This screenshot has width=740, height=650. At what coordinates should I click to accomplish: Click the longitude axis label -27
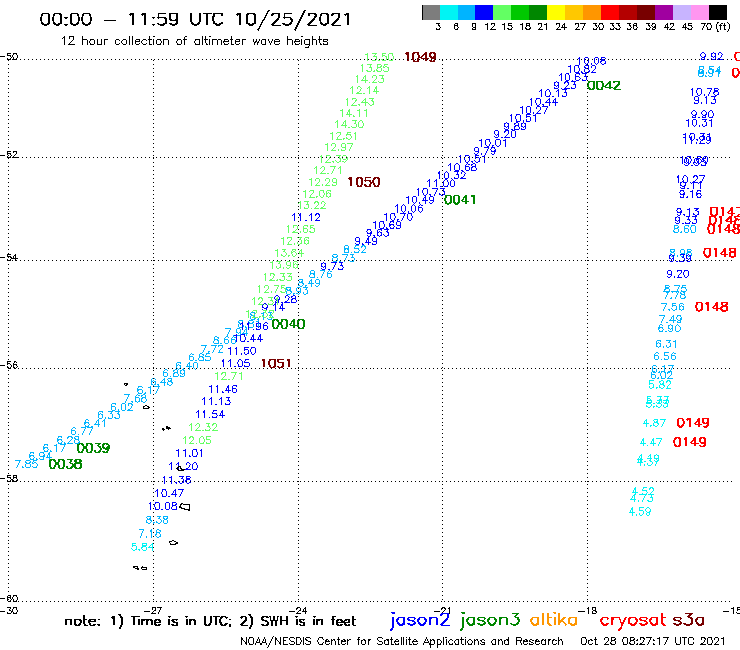(x=153, y=610)
